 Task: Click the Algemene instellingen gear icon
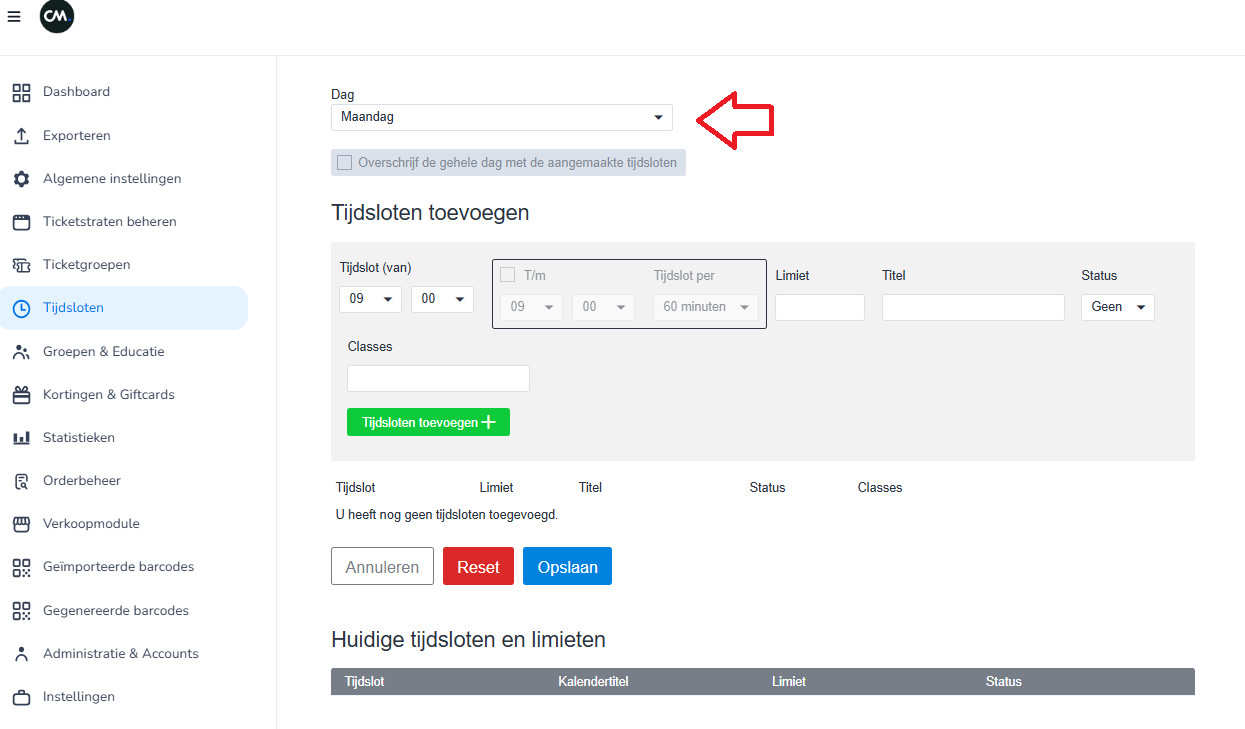coord(21,179)
